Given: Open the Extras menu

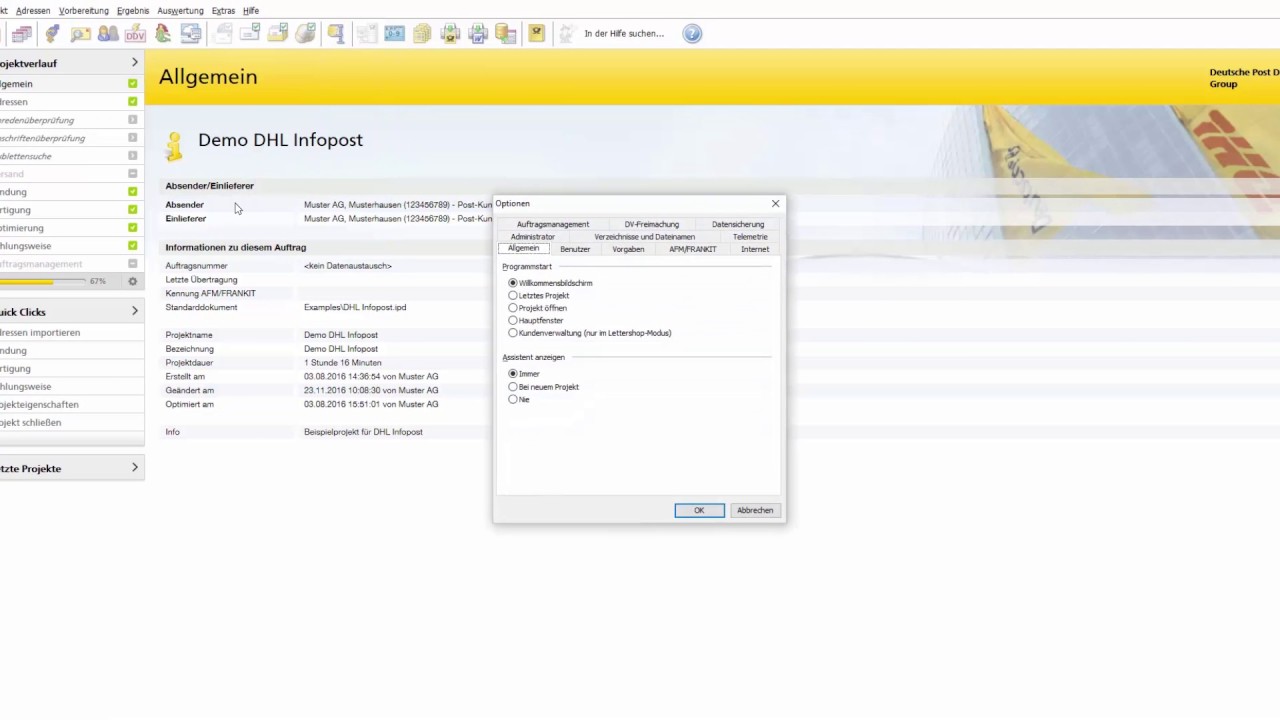Looking at the screenshot, I should pos(223,11).
